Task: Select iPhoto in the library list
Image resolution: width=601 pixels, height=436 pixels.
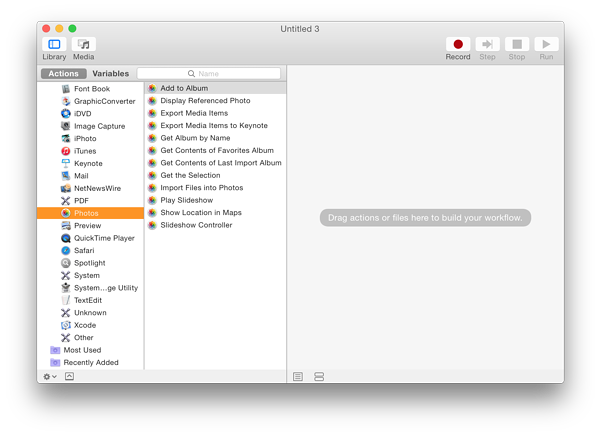Action: click(90, 138)
